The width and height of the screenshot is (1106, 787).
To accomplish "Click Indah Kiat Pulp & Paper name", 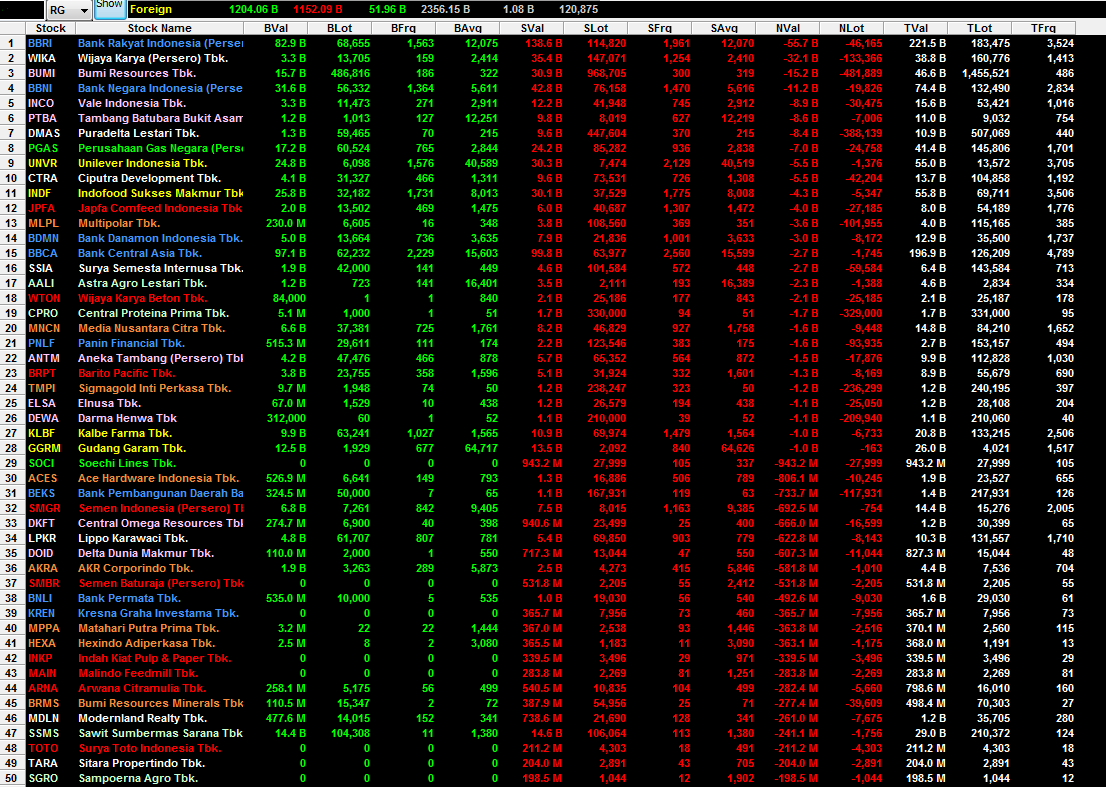I will click(154, 658).
